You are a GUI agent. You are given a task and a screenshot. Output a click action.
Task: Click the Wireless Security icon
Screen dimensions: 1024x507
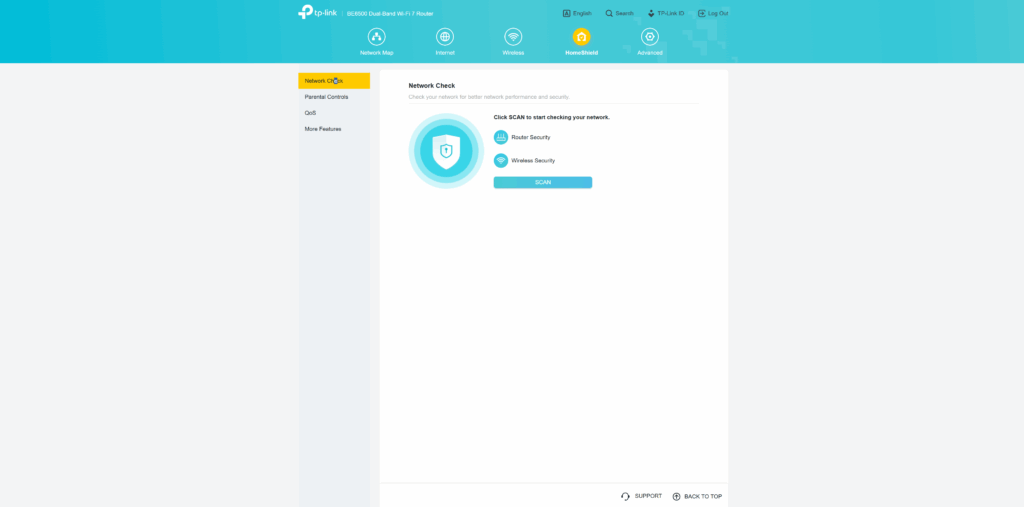(501, 160)
